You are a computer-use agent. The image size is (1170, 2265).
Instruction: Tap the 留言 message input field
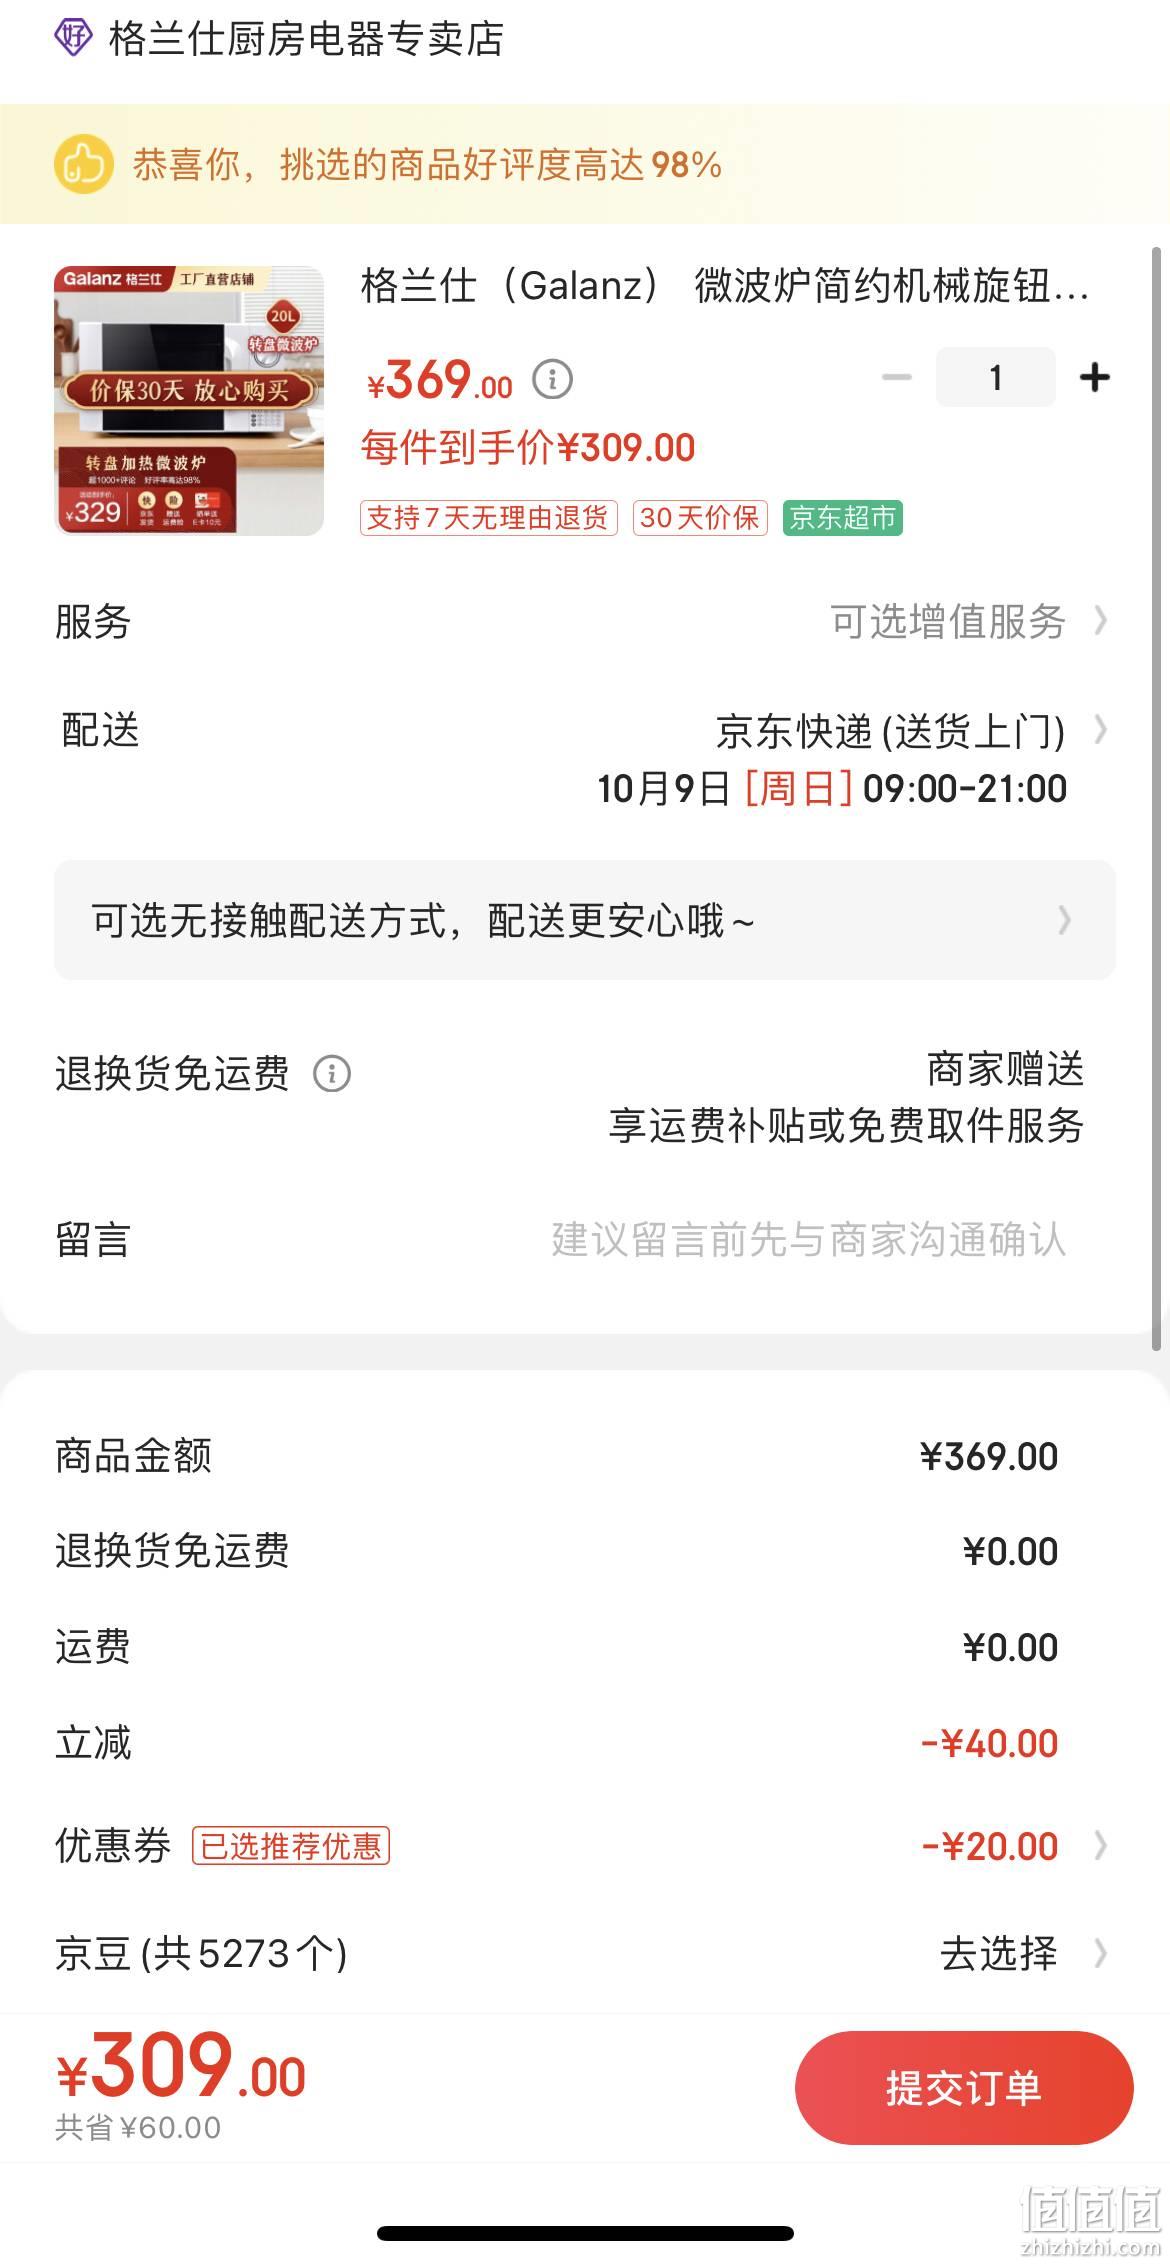tap(808, 1240)
